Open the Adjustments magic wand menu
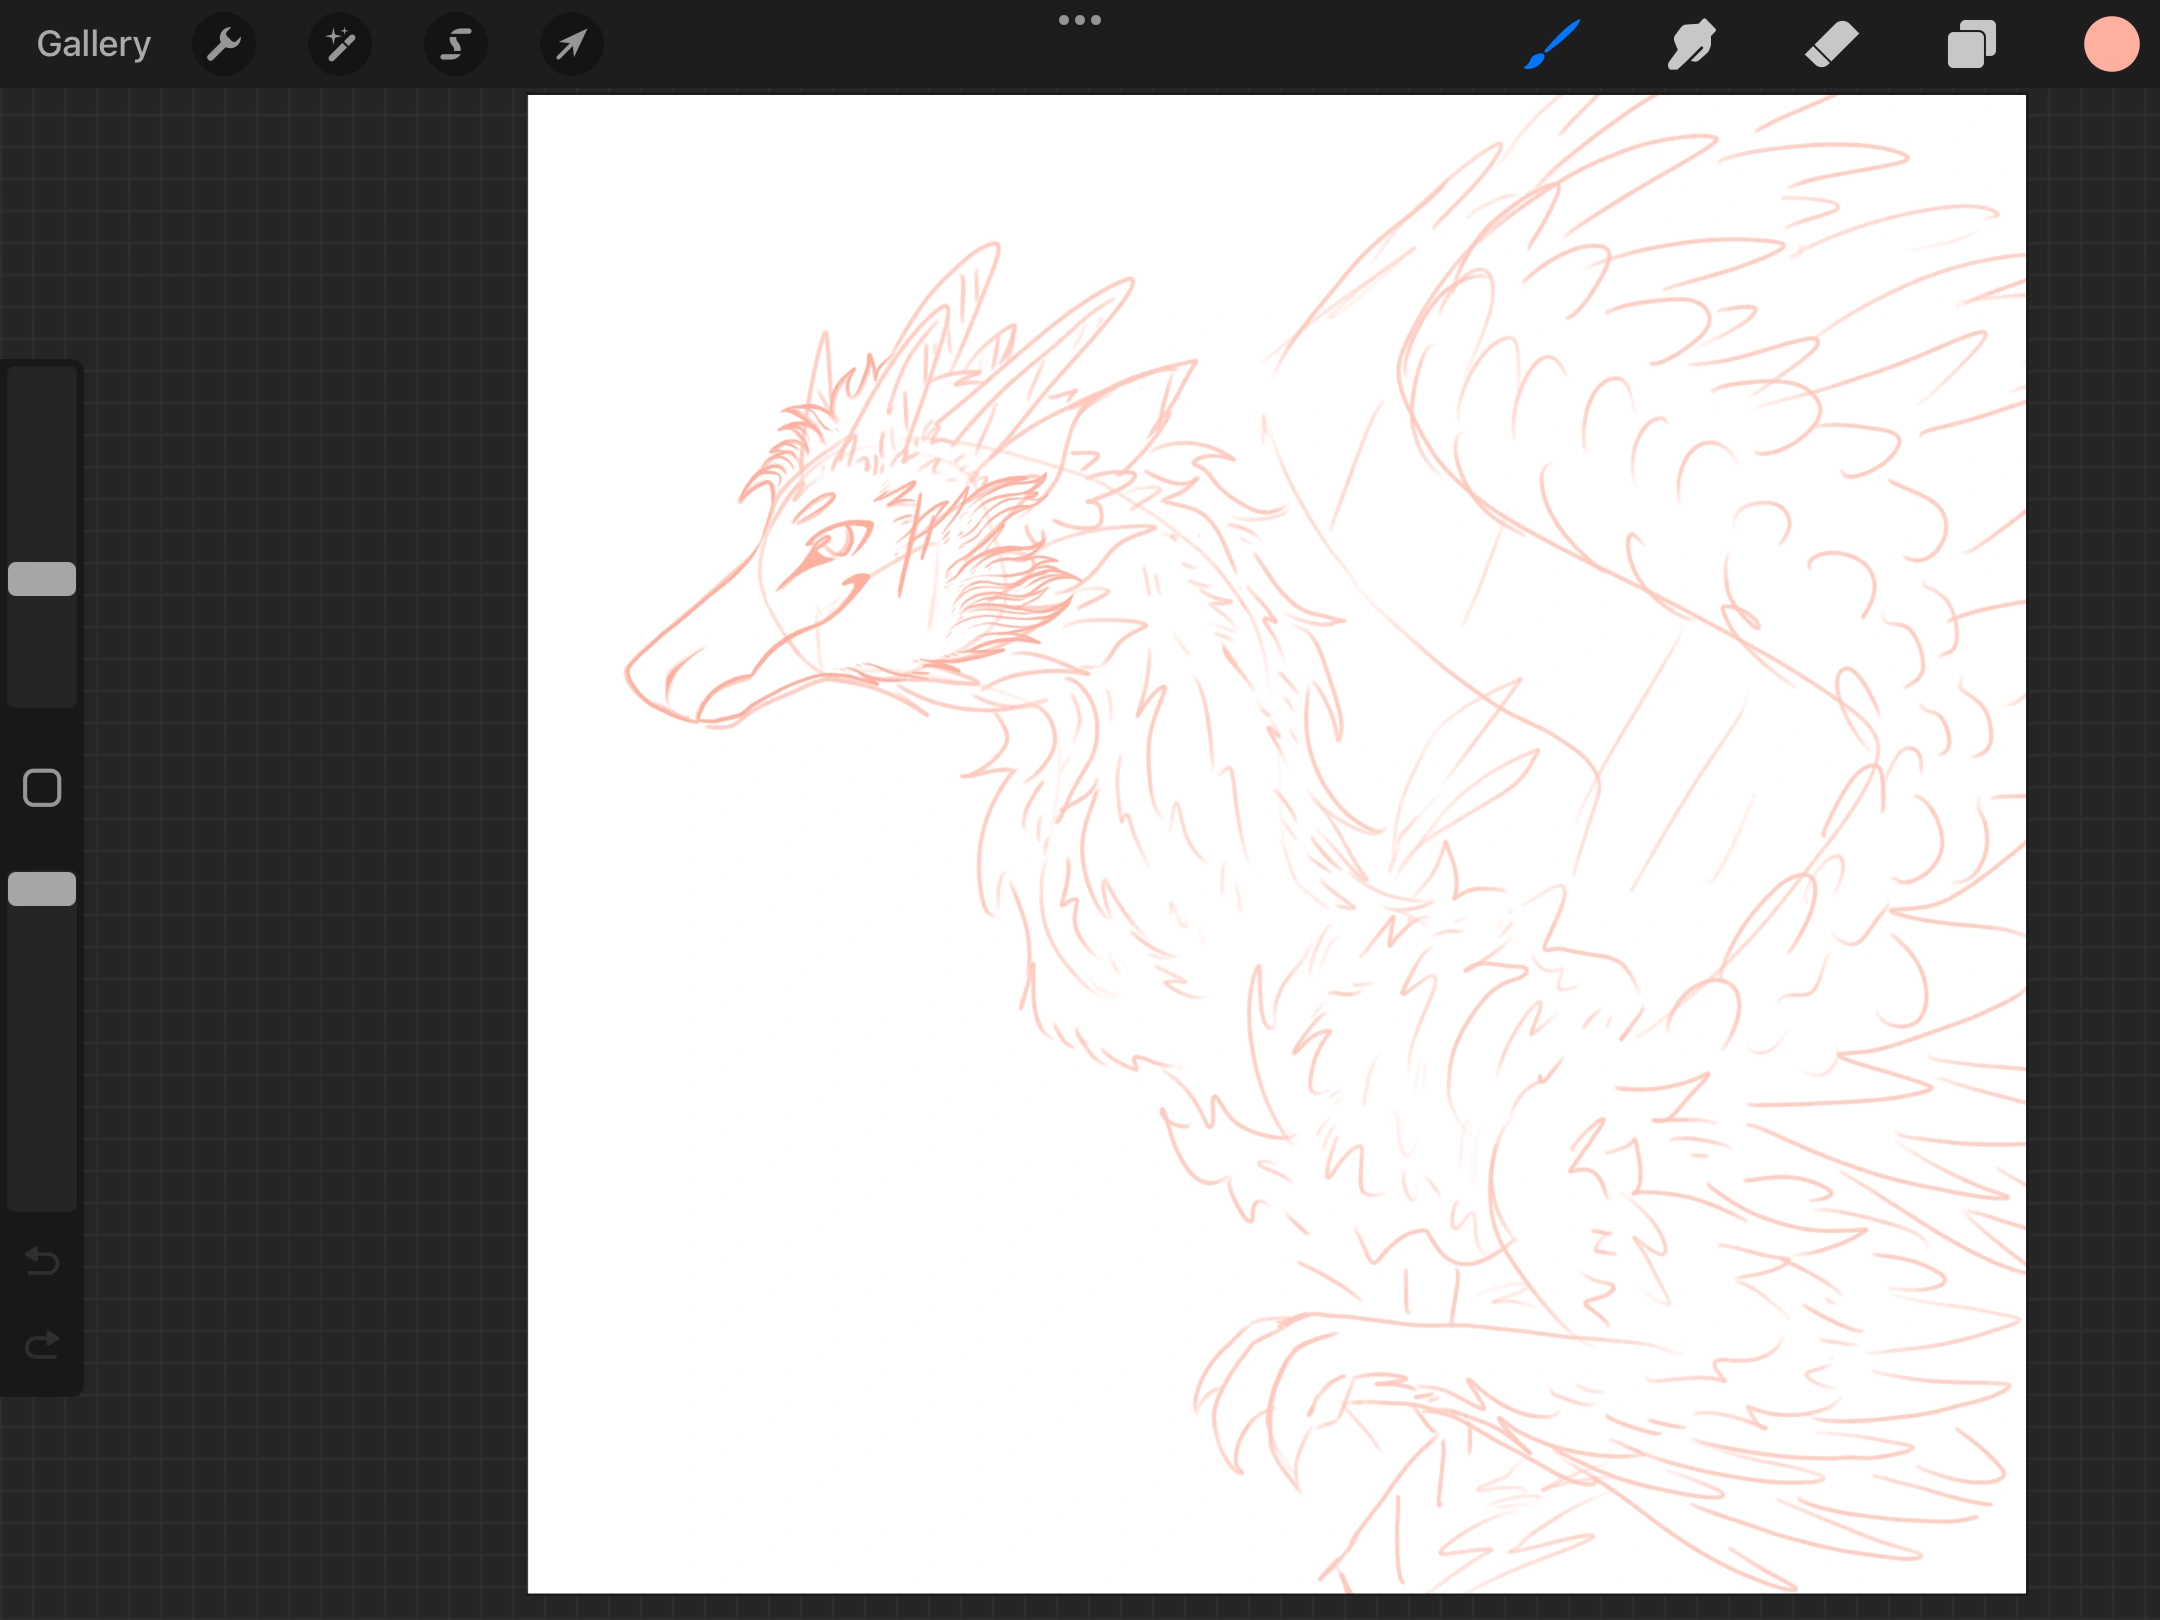Image resolution: width=2160 pixels, height=1620 pixels. [x=339, y=43]
